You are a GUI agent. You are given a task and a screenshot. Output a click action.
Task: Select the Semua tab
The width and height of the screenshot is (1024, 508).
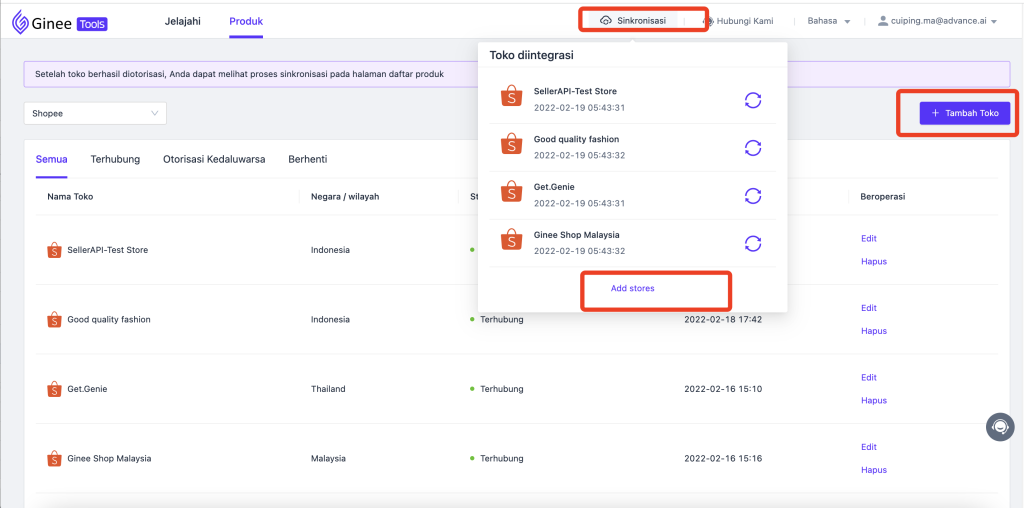click(x=52, y=159)
